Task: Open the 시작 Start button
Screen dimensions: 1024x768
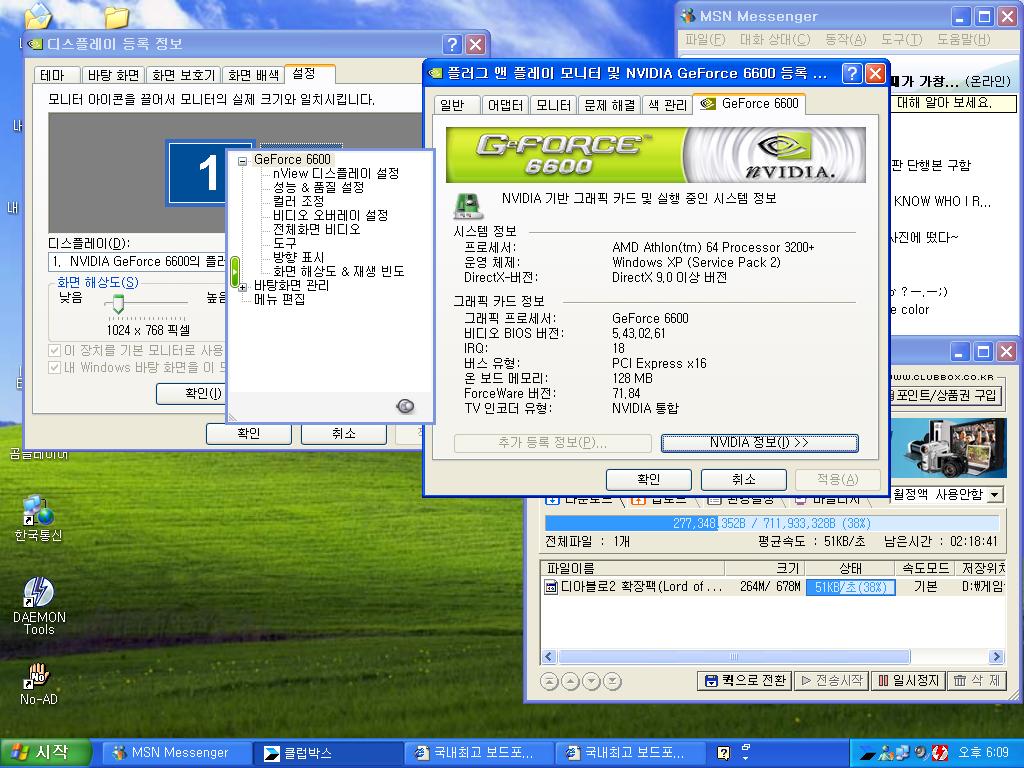Action: click(44, 753)
